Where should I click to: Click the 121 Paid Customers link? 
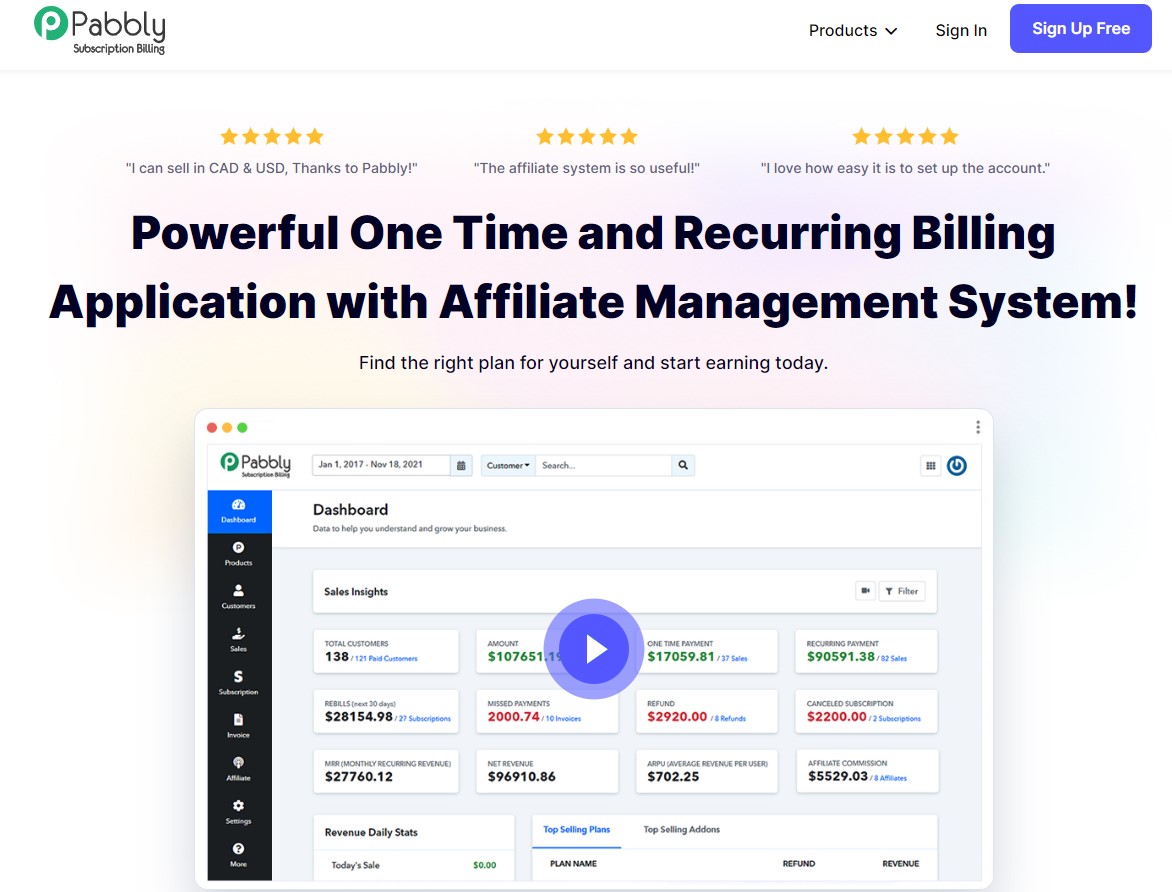[x=386, y=659]
